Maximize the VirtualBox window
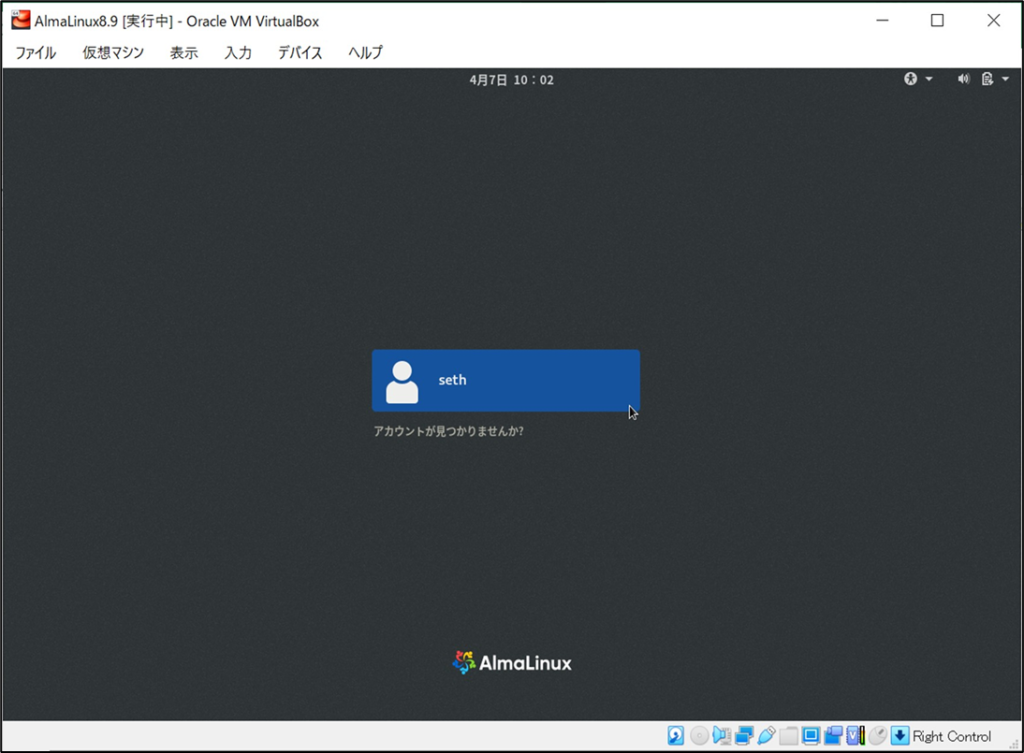 (937, 20)
